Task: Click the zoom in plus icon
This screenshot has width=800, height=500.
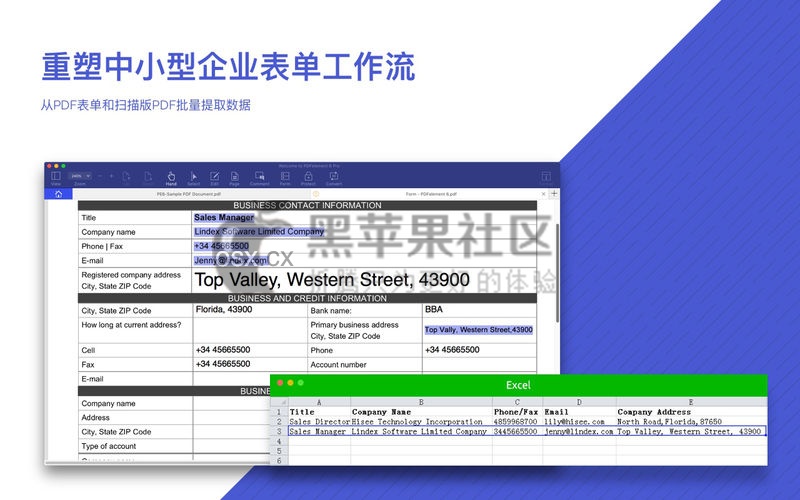Action: coord(111,176)
